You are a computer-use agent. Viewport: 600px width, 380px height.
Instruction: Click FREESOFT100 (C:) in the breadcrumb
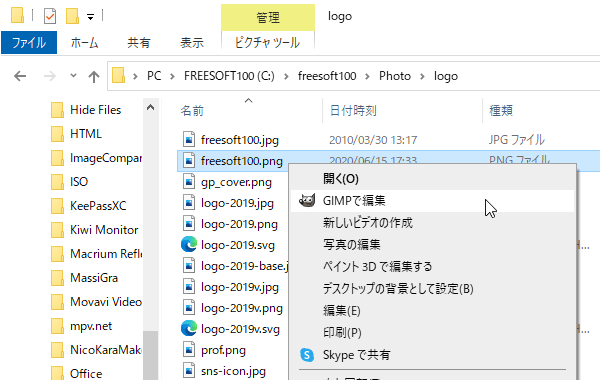pos(229,76)
